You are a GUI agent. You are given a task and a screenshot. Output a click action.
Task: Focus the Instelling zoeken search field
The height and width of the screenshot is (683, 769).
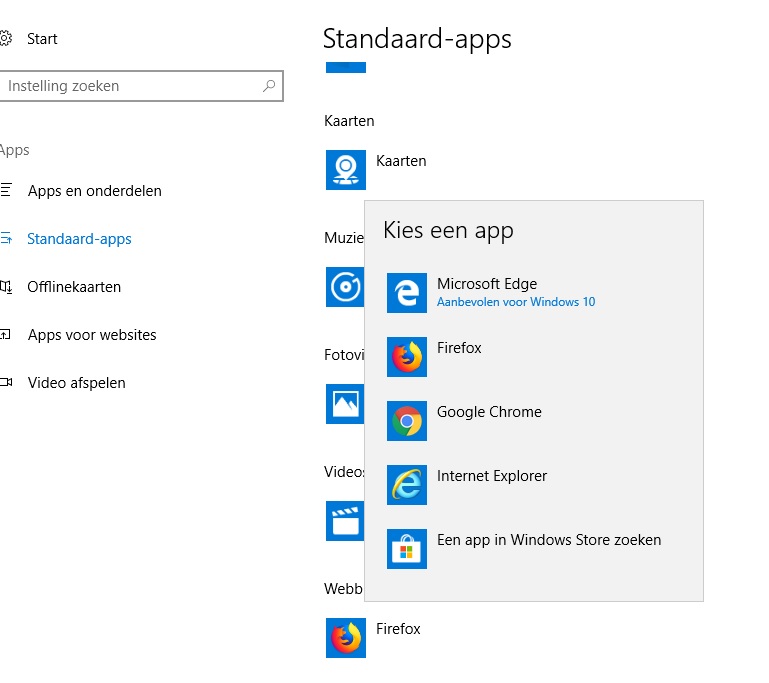tap(141, 86)
